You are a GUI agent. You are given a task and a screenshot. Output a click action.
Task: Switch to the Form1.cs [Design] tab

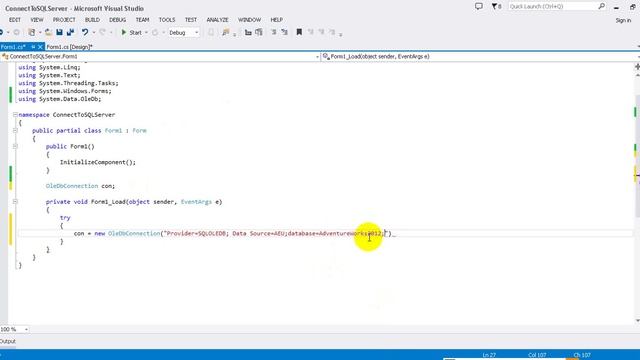69,47
